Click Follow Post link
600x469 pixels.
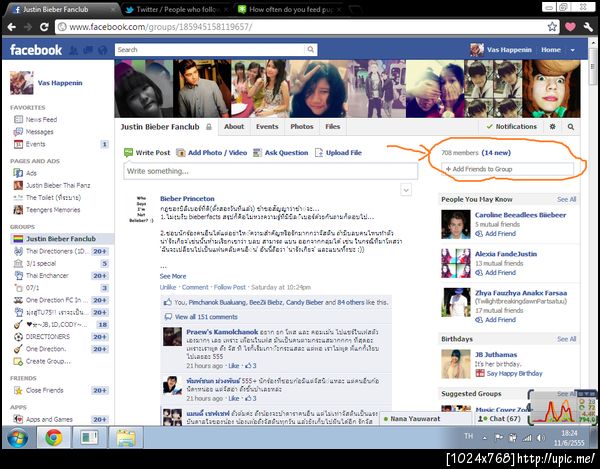(x=230, y=287)
